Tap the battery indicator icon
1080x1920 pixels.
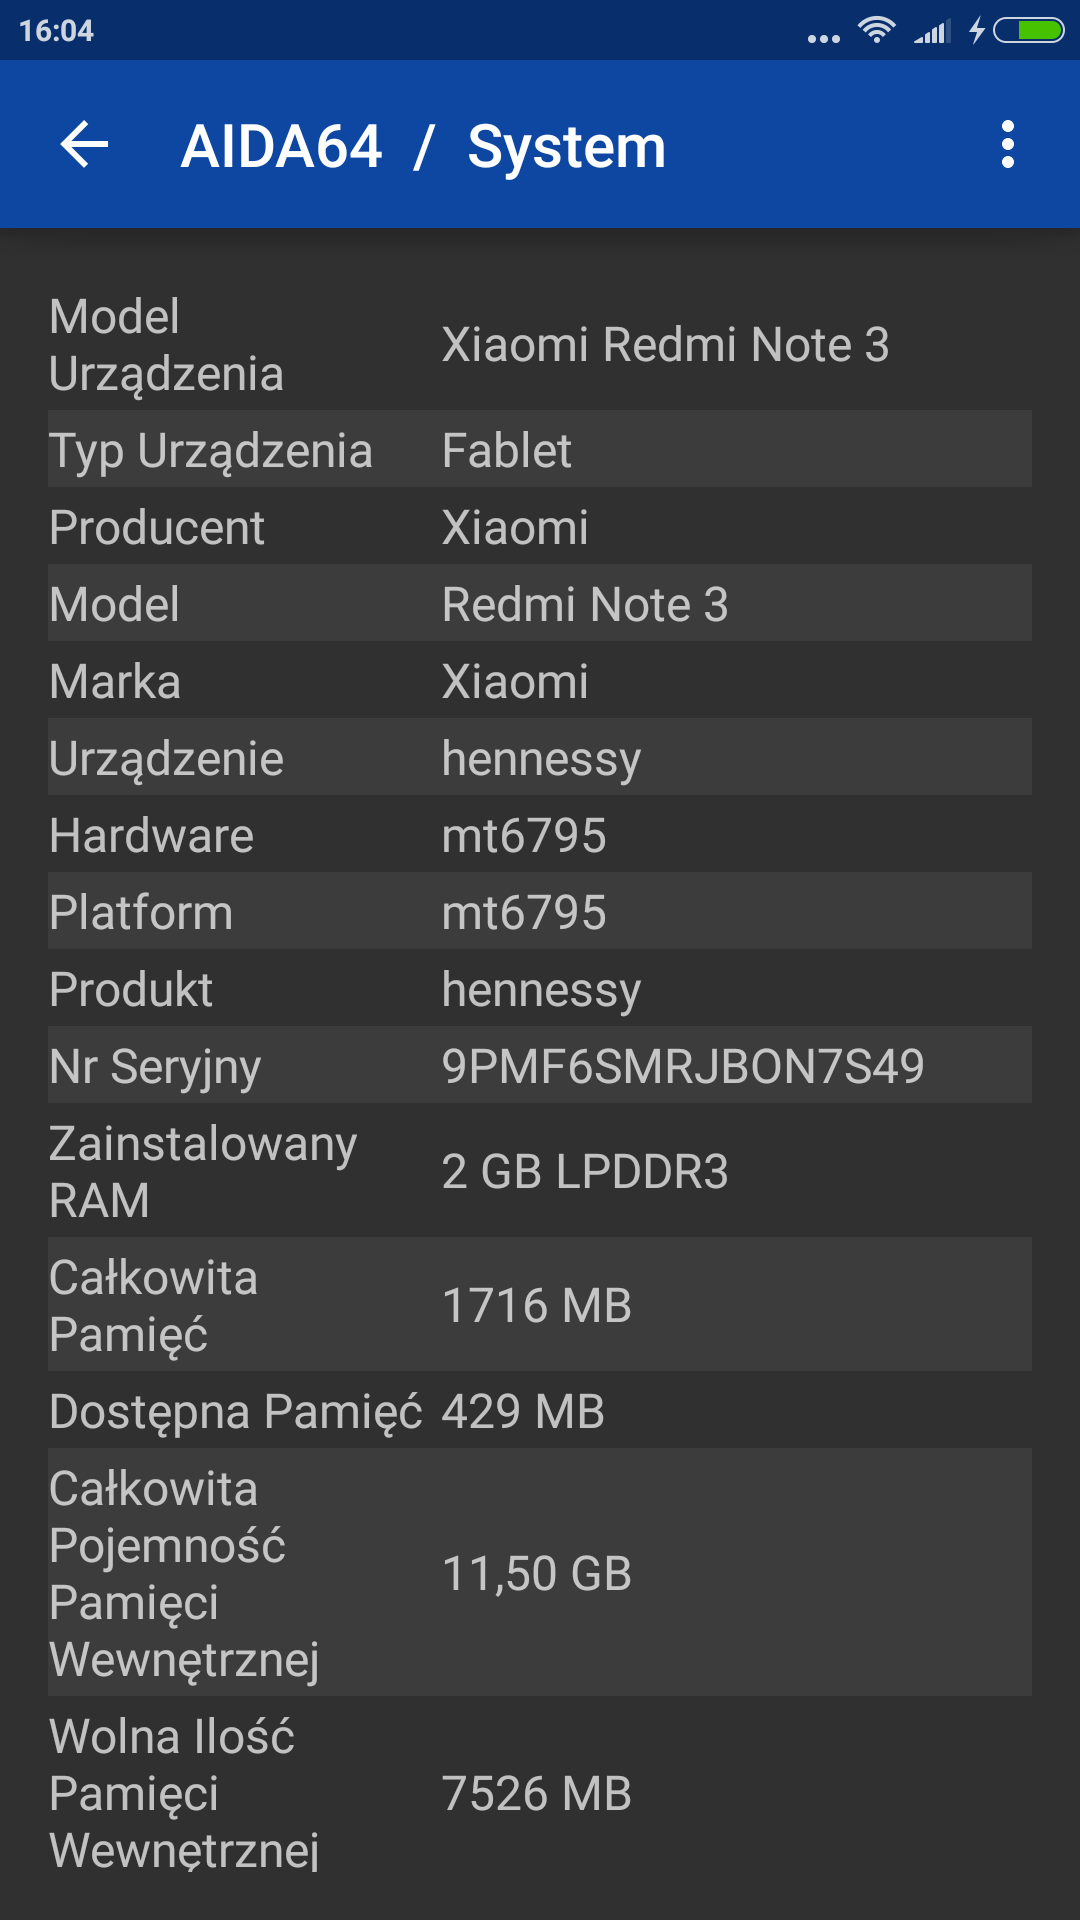(x=1029, y=30)
